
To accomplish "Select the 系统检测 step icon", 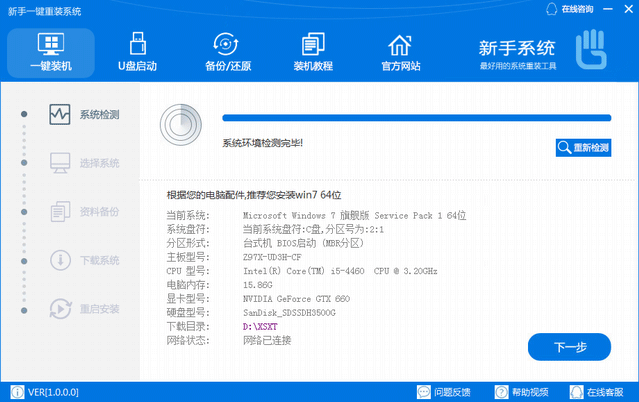I will tap(60, 114).
